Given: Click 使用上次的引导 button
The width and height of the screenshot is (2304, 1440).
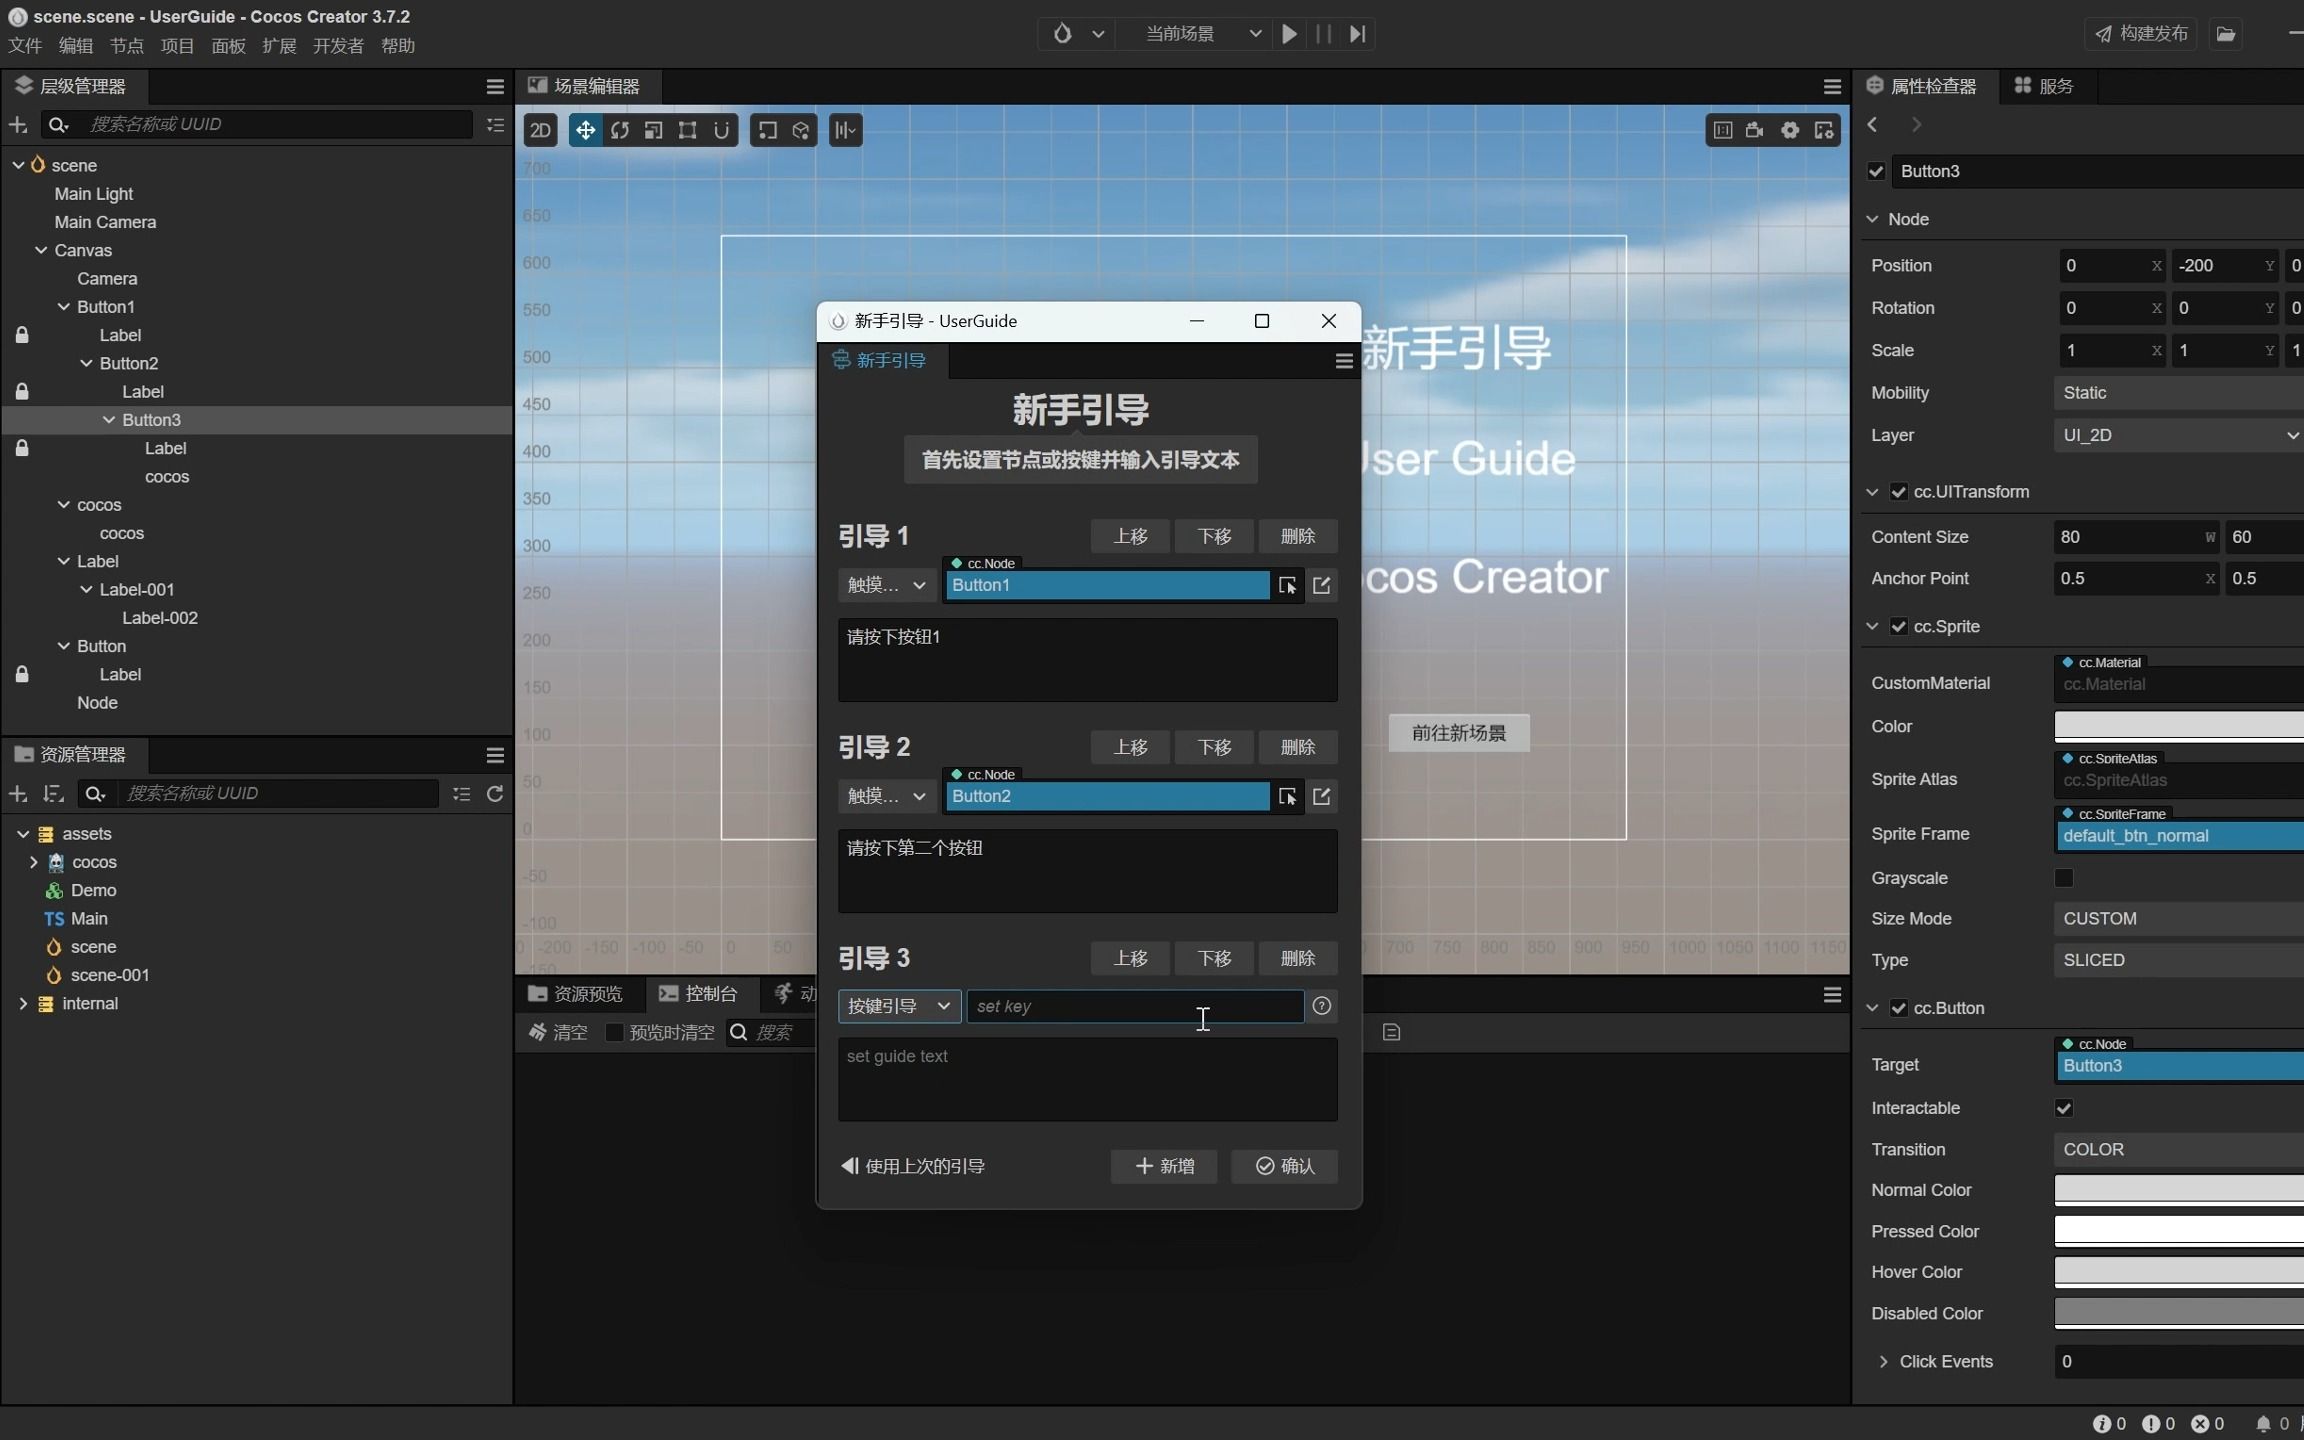Looking at the screenshot, I should pyautogui.click(x=913, y=1166).
